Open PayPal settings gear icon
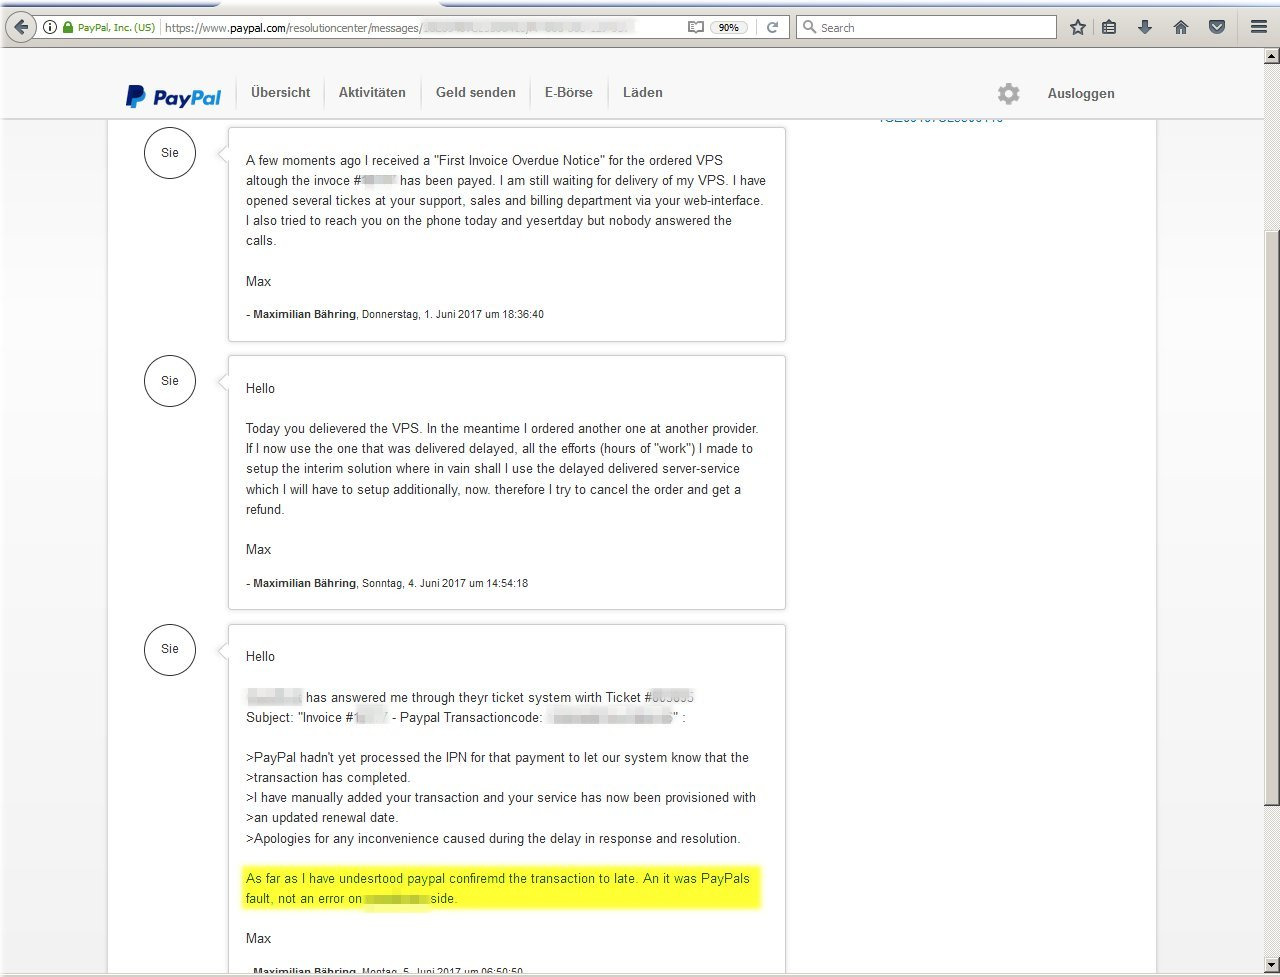 coord(1008,94)
